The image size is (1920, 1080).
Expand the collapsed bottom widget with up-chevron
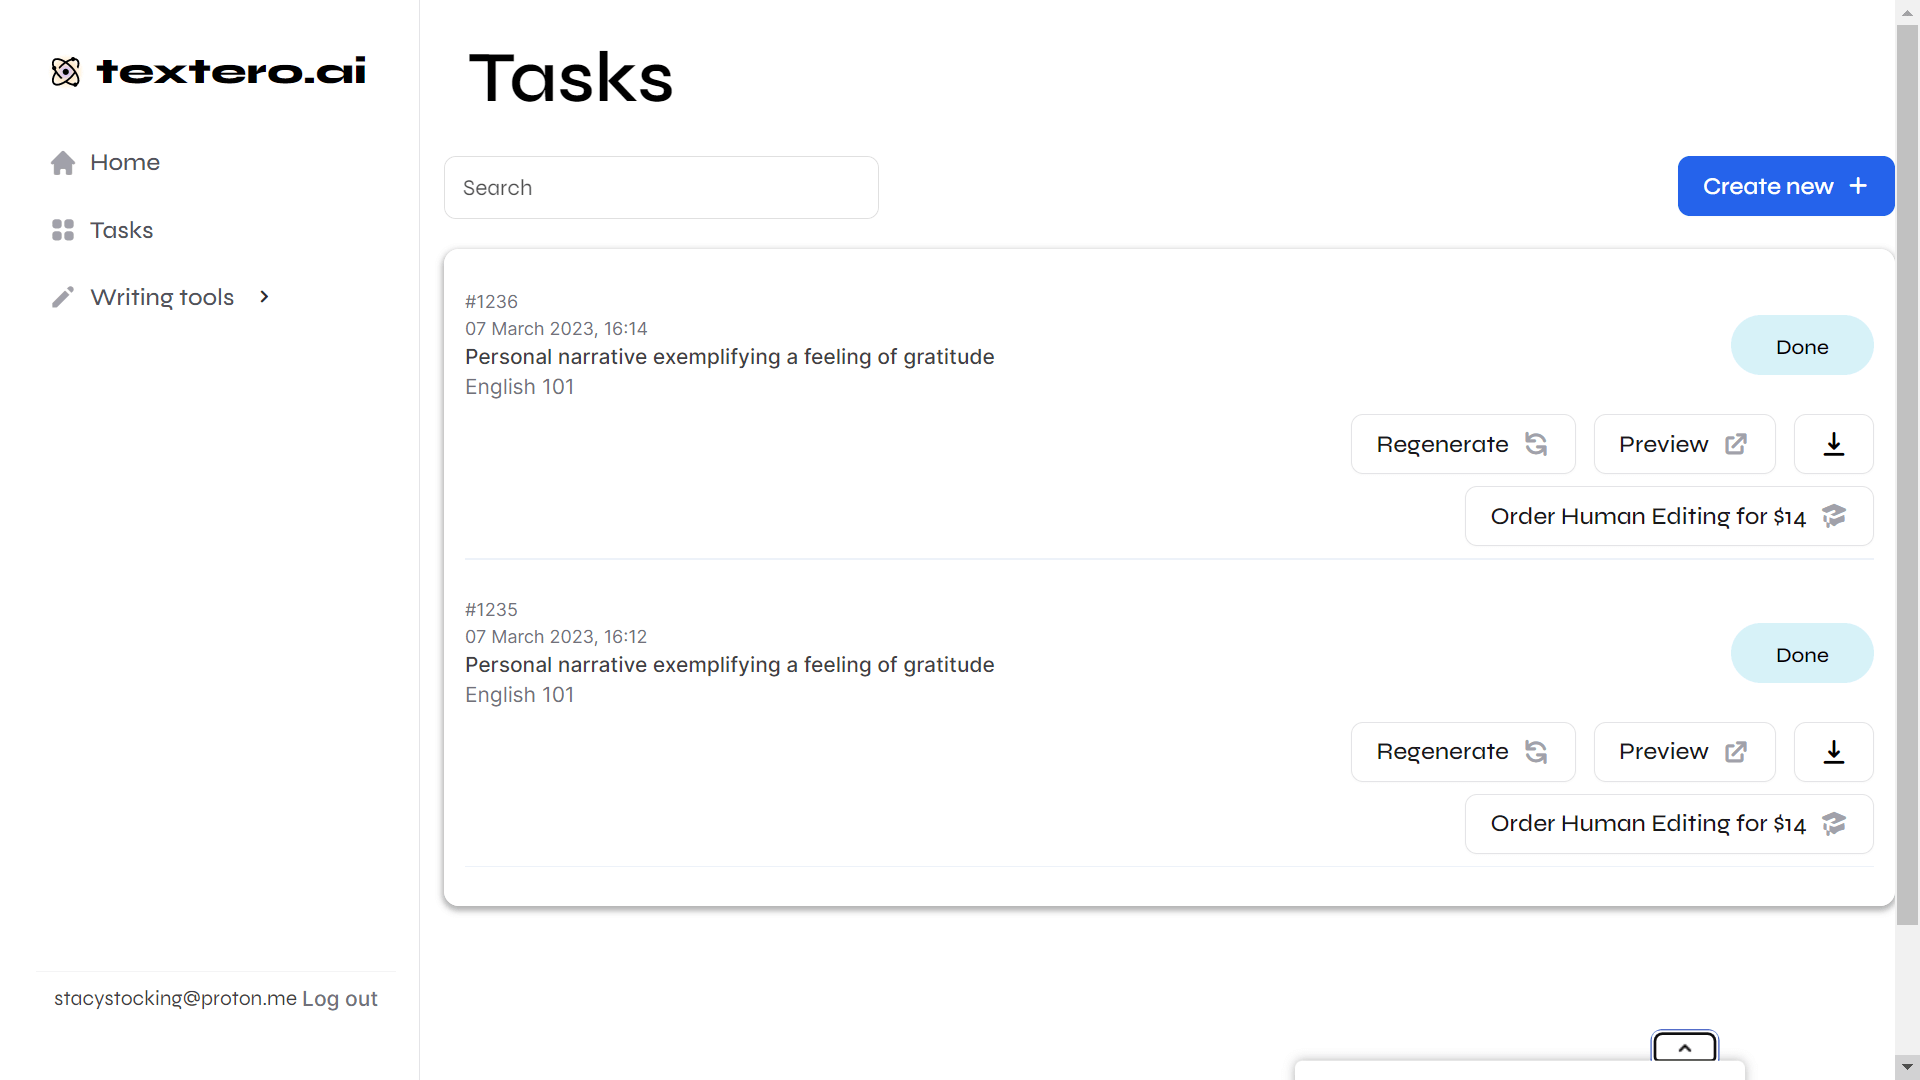[x=1684, y=1048]
